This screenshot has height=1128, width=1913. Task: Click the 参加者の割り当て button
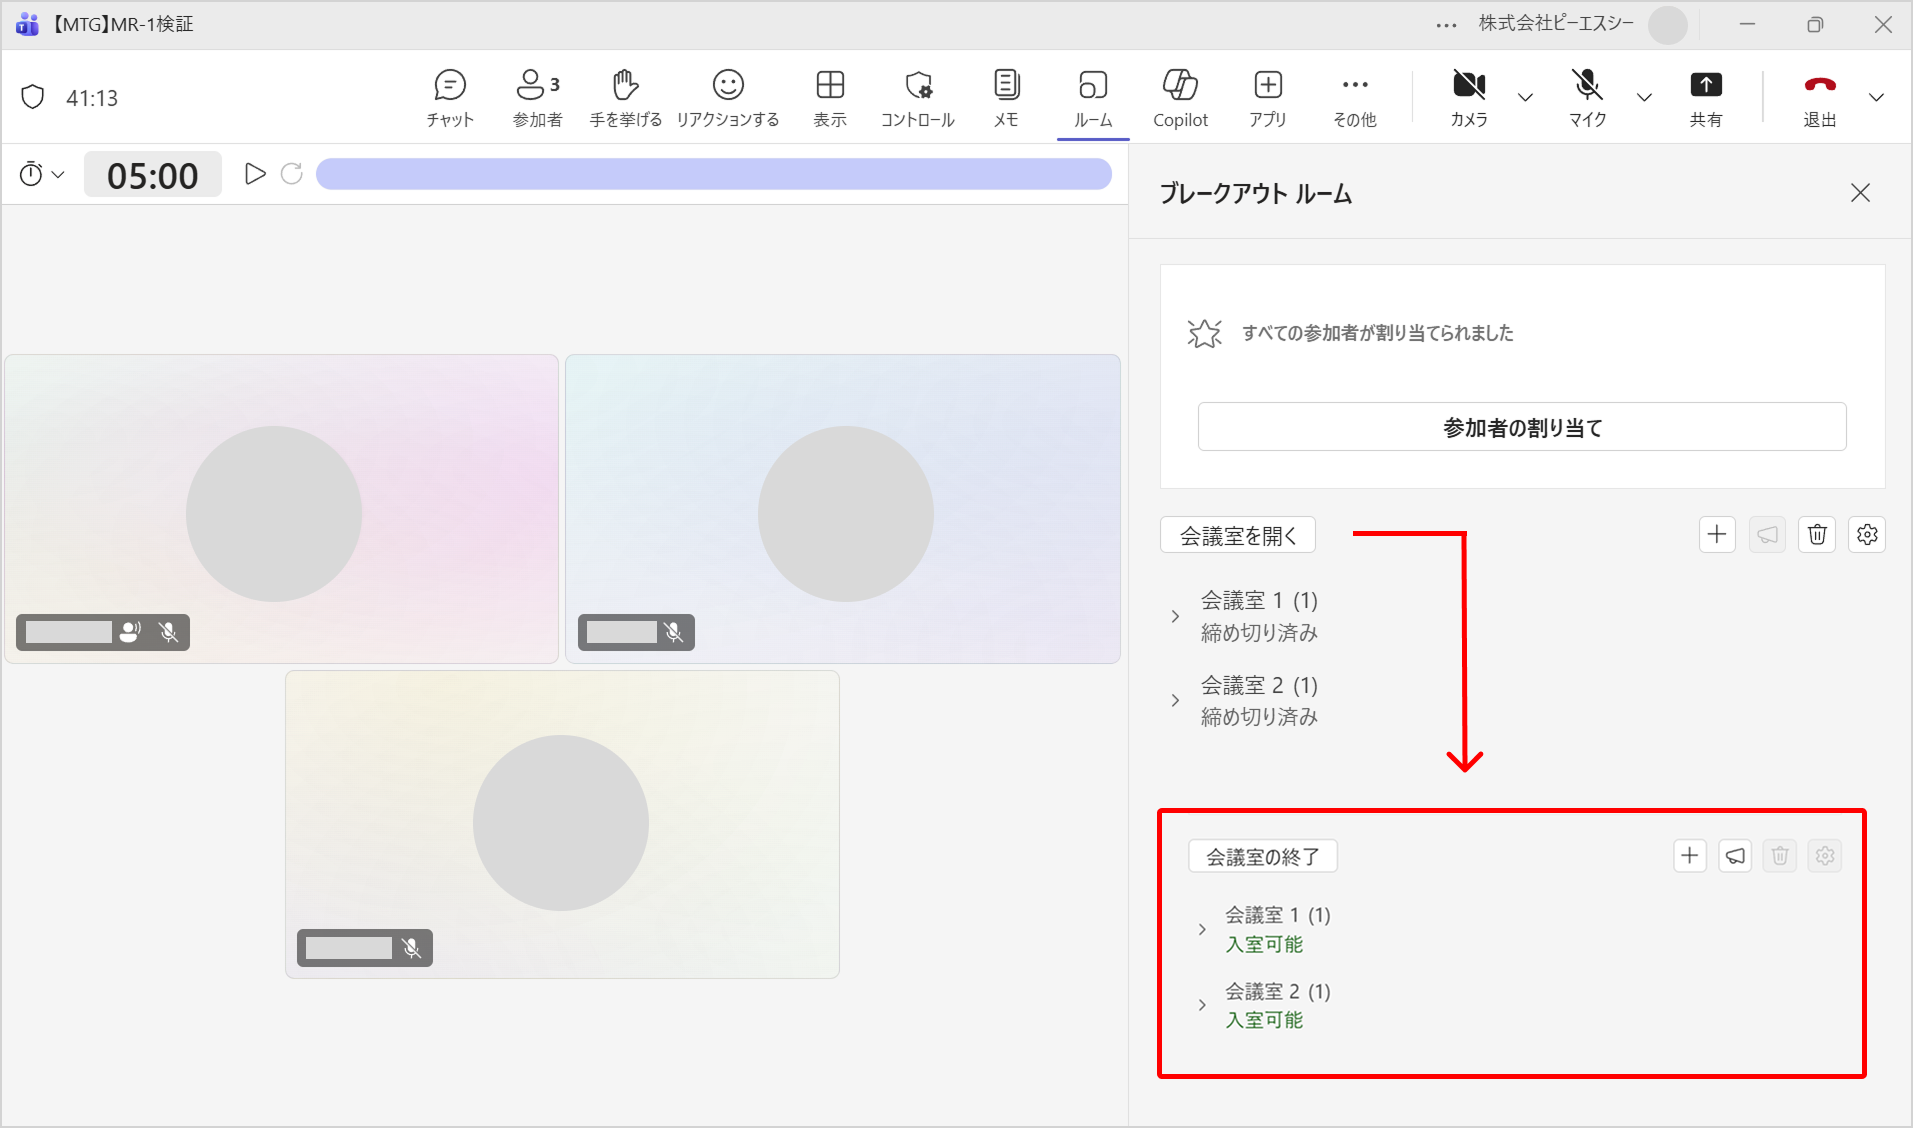click(x=1521, y=427)
